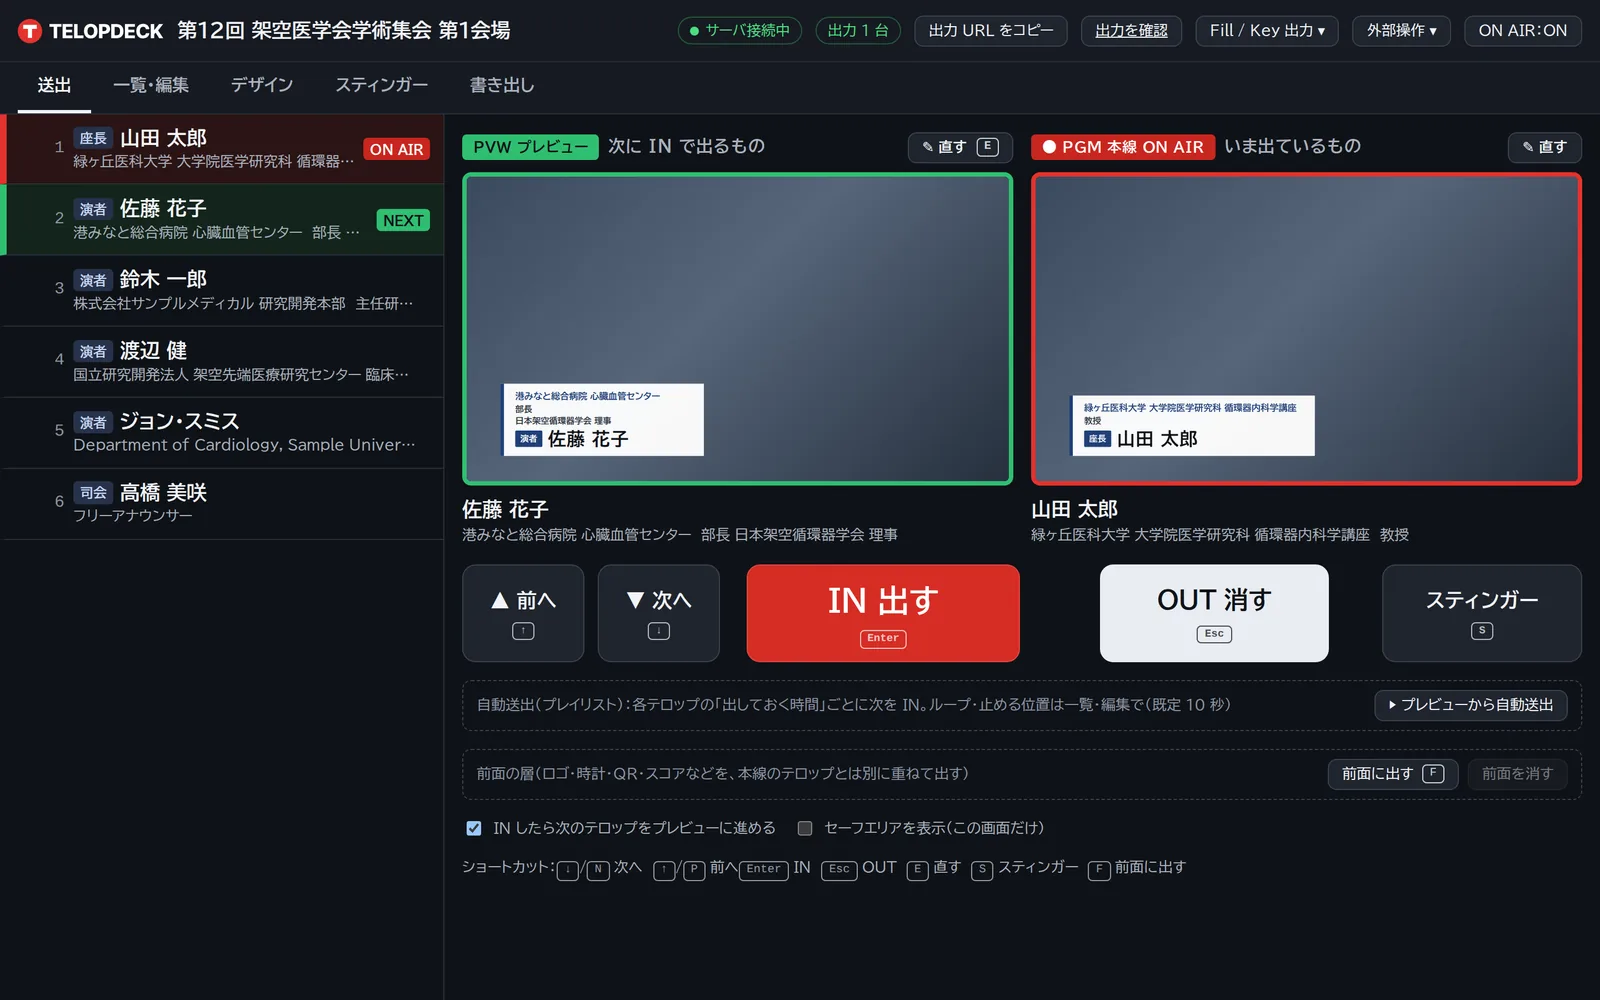Screen dimensions: 1600x1000
Task: Click the PVW preview thumbnail of 佐藤 花子
Action: 738,329
